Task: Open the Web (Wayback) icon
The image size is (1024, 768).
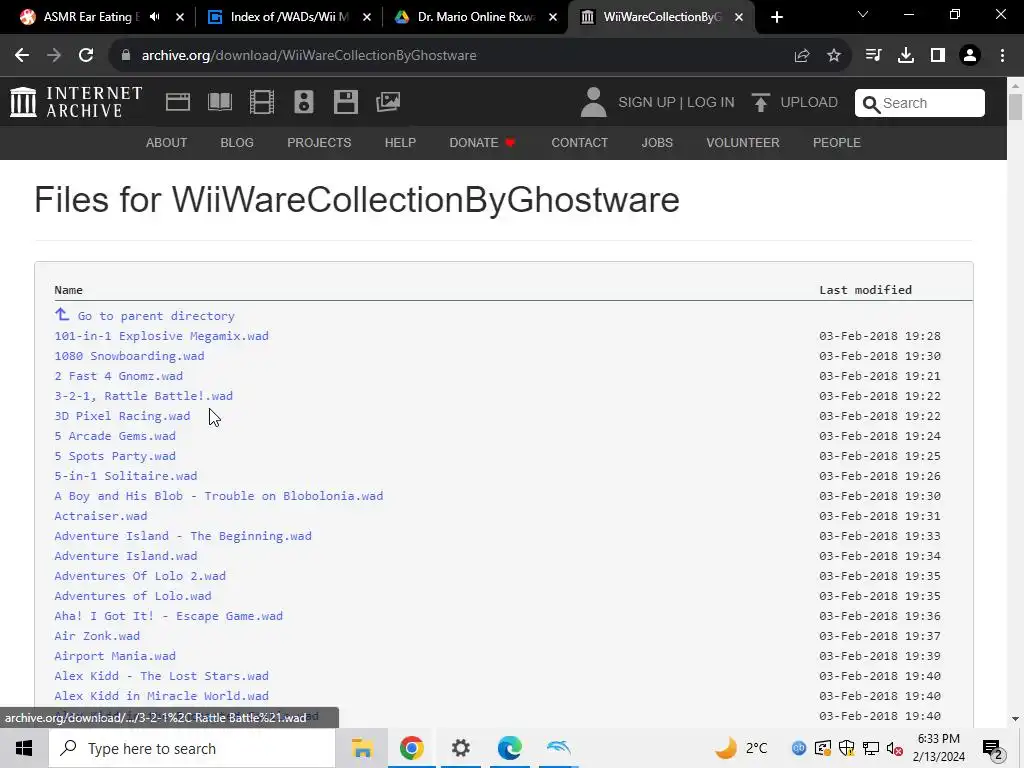Action: [x=178, y=102]
